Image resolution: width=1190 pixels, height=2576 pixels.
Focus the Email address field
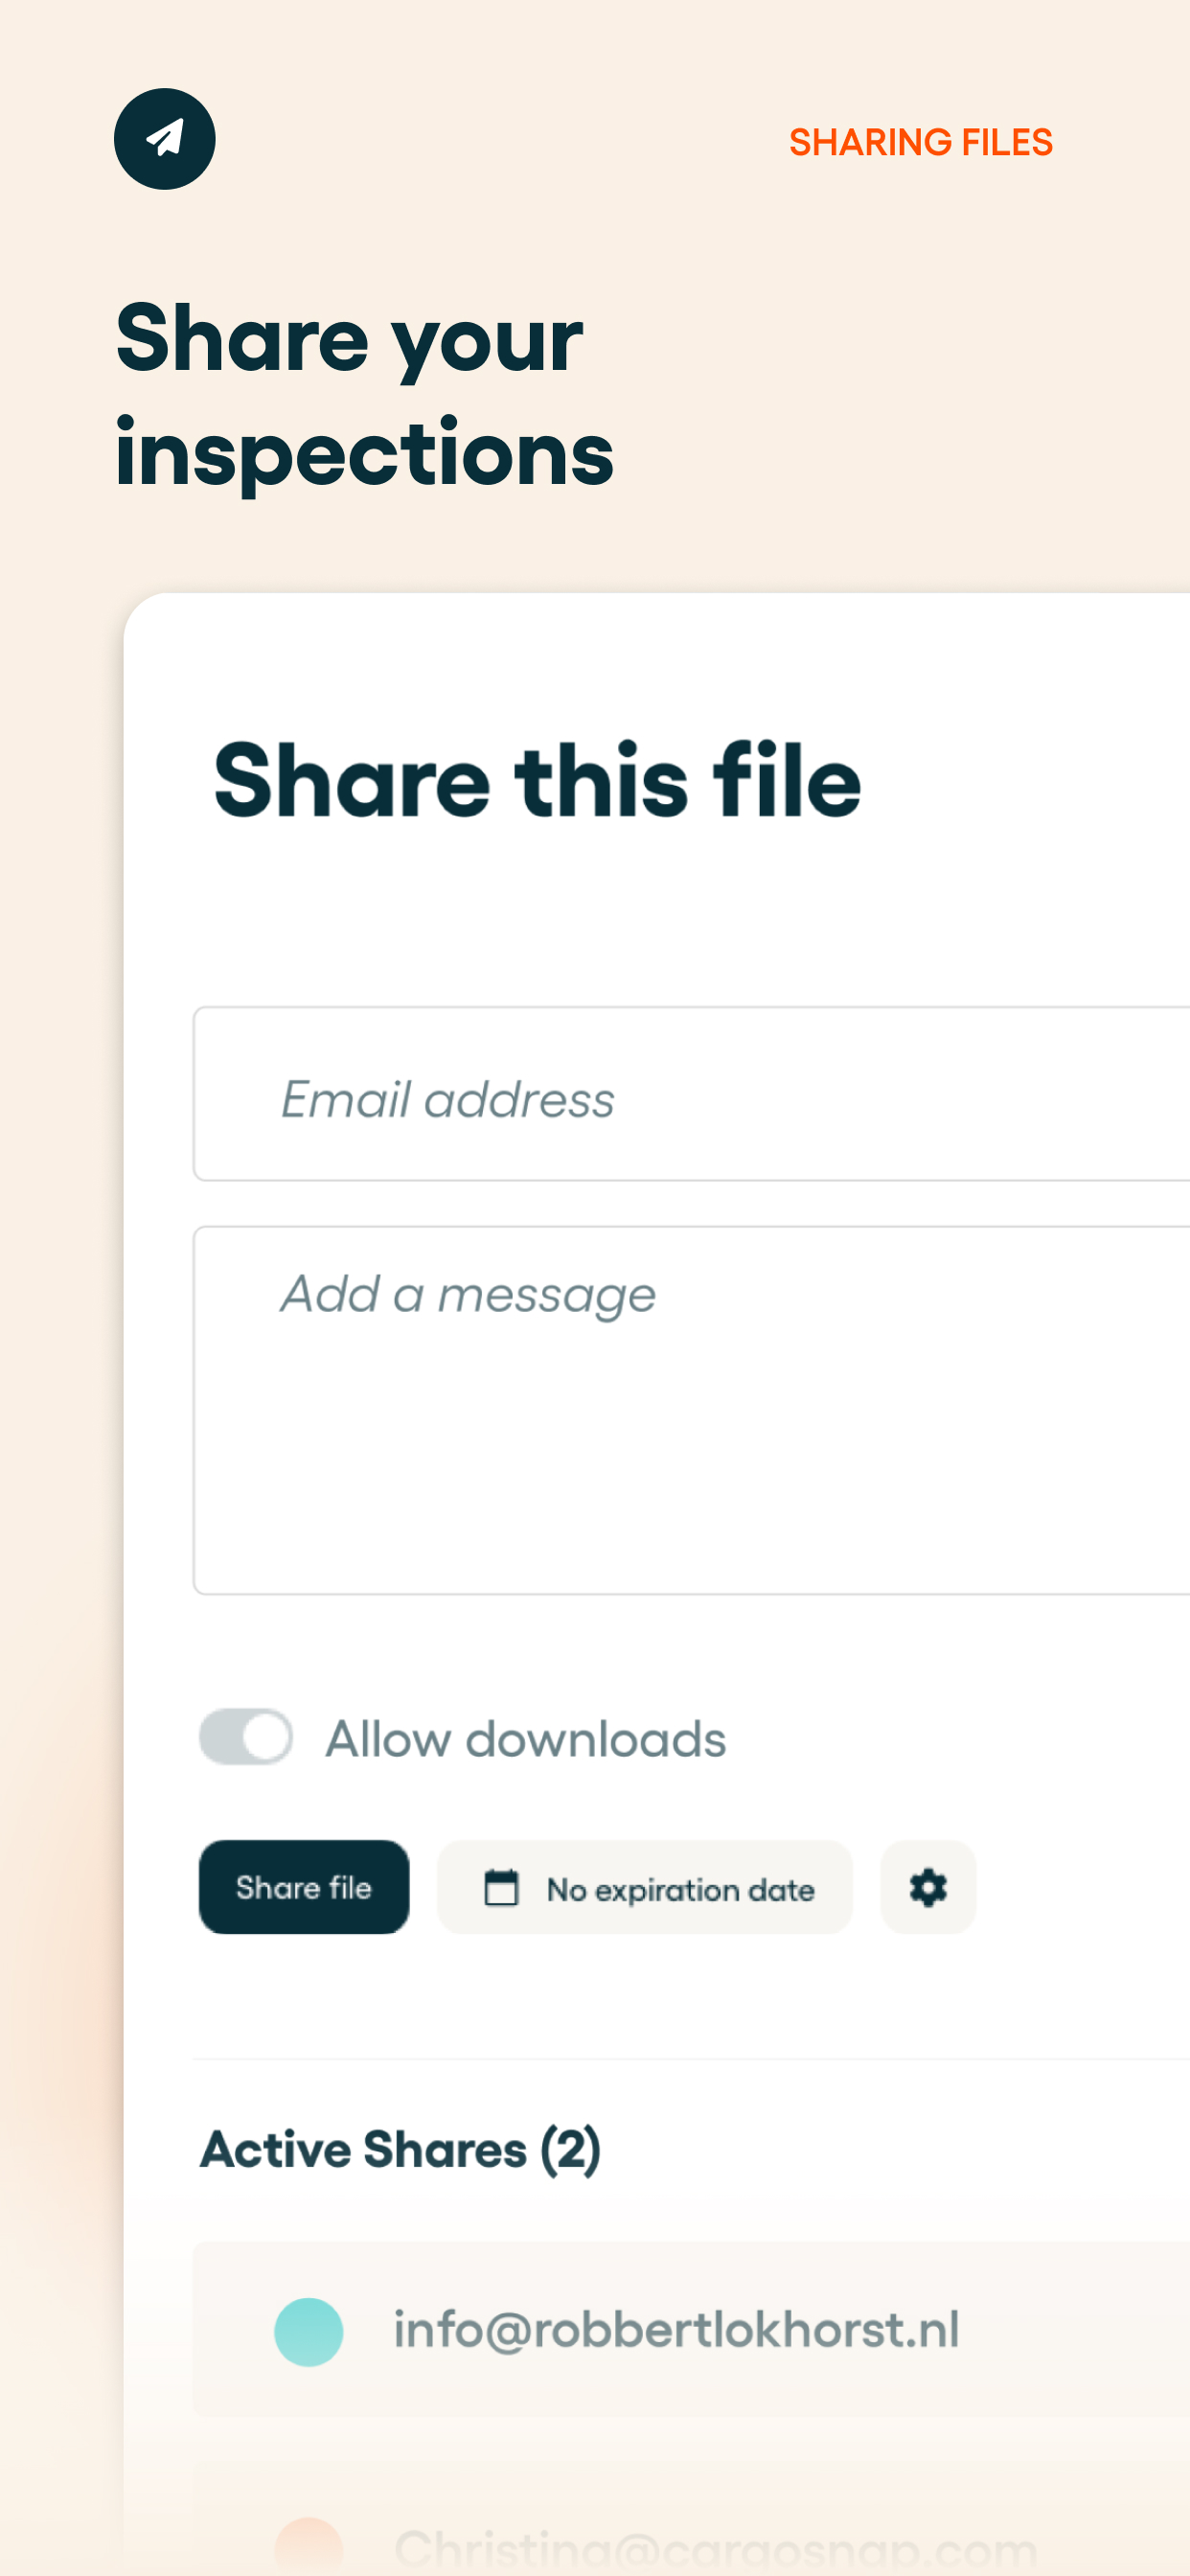692,1094
